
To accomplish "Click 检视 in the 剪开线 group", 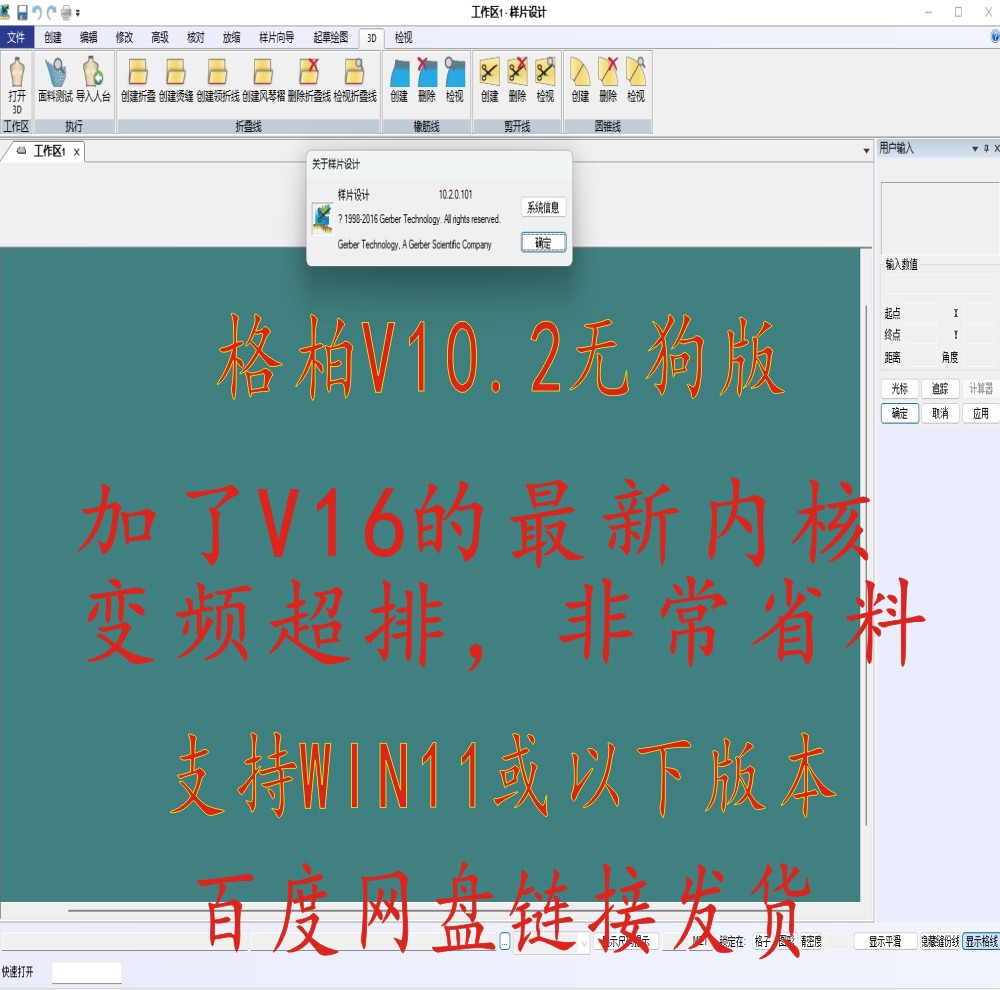I will [545, 80].
